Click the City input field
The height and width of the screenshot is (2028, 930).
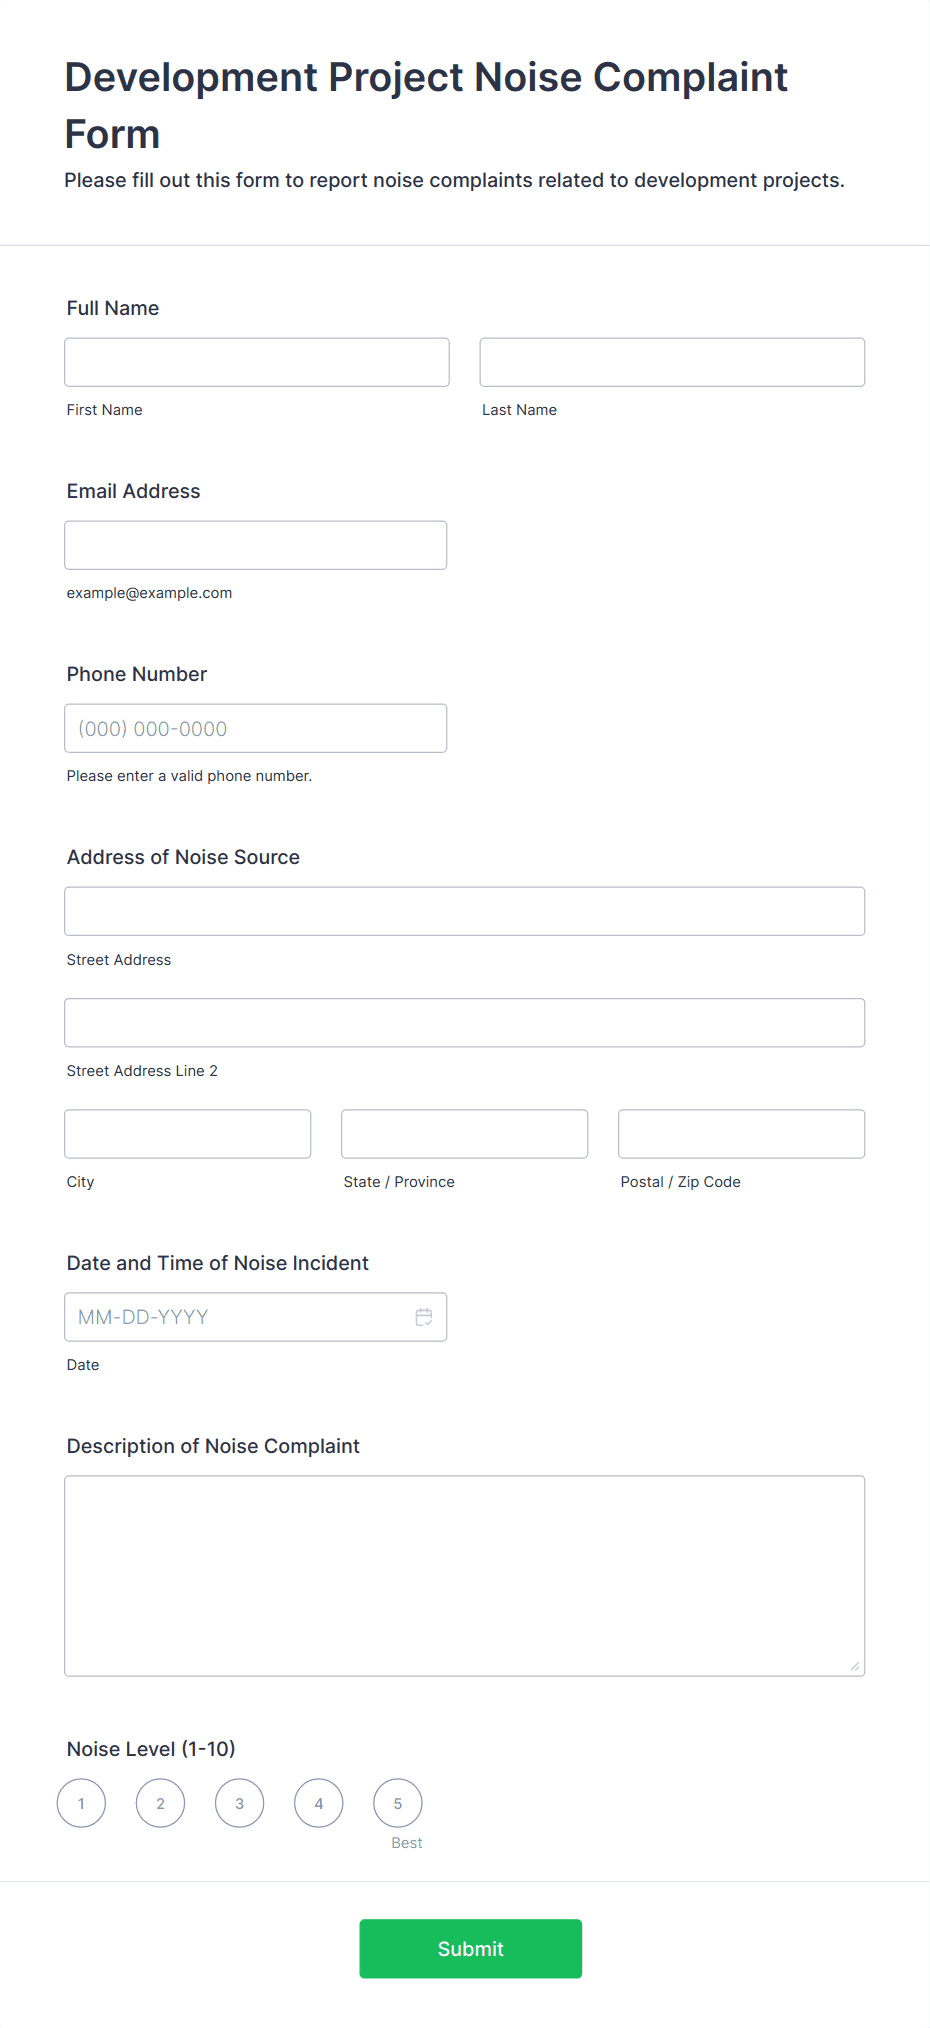pyautogui.click(x=188, y=1134)
